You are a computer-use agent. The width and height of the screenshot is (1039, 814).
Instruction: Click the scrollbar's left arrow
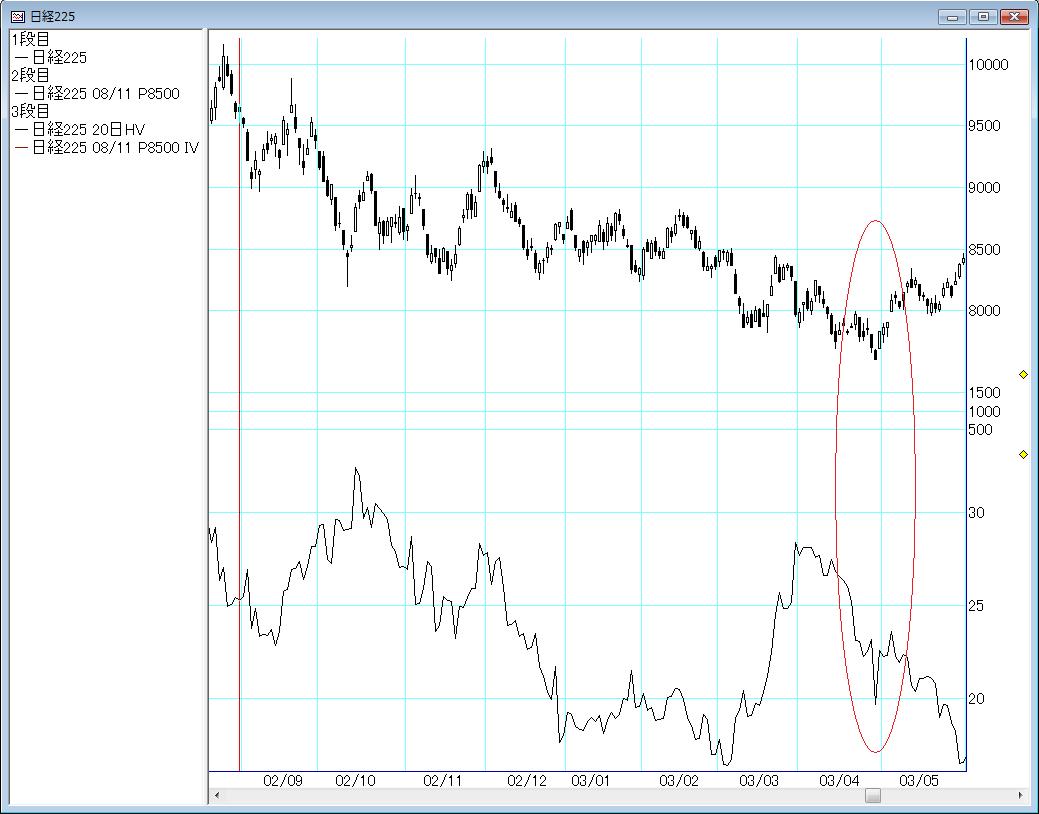[217, 796]
